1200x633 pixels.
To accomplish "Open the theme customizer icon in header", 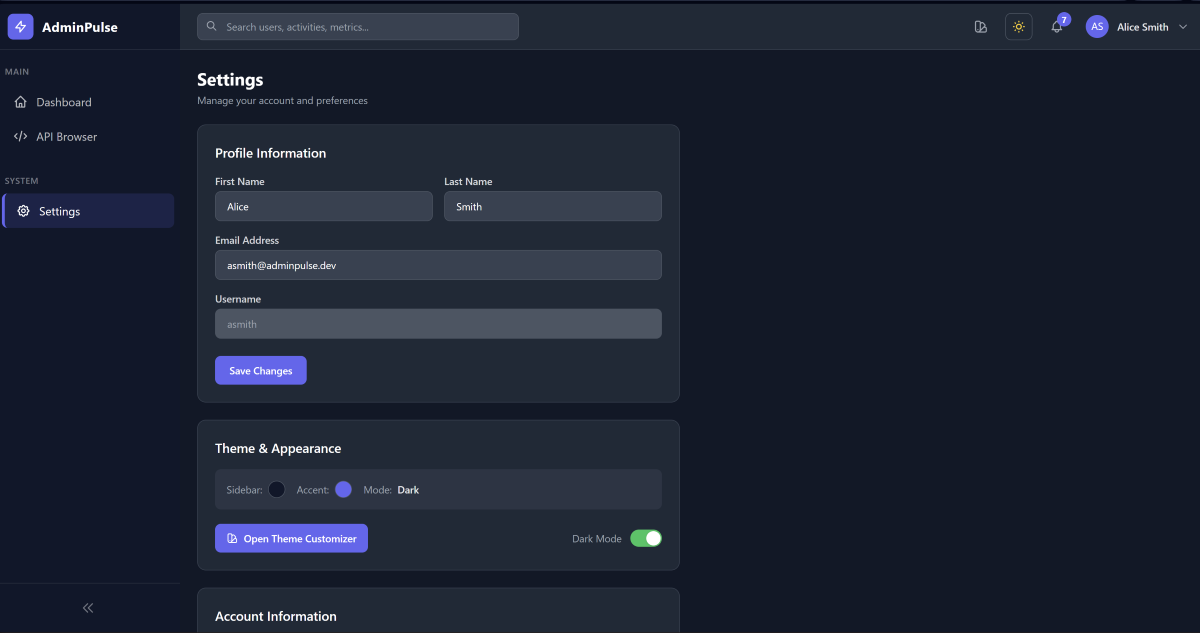I will [x=980, y=27].
